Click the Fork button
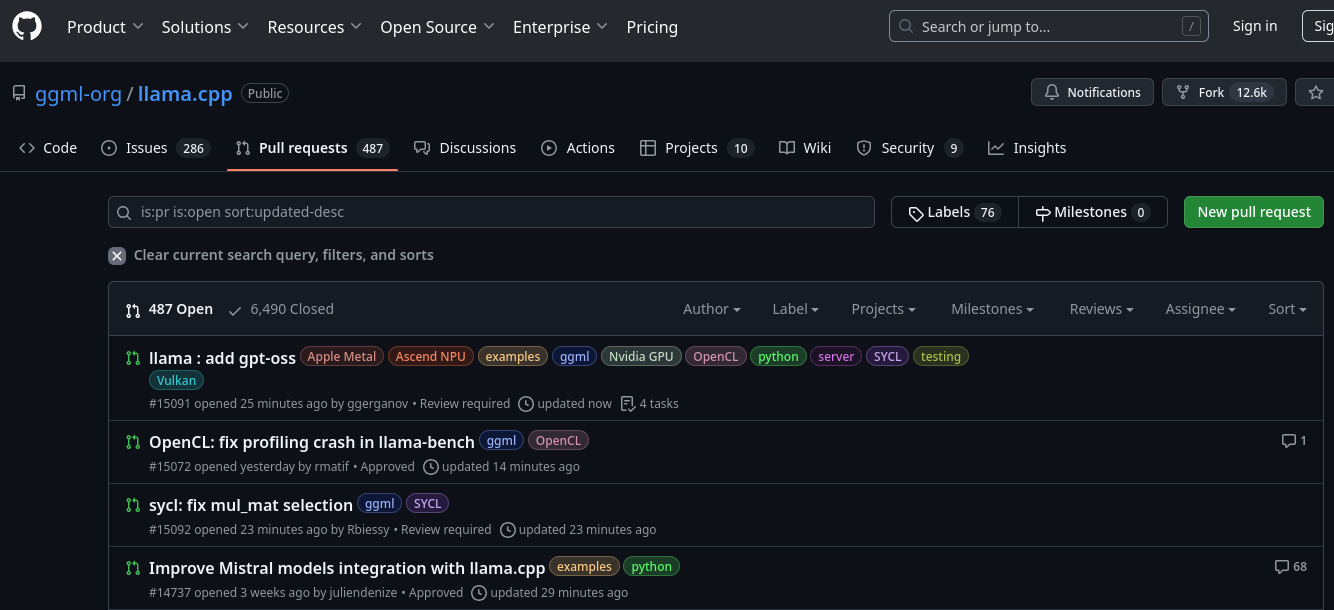 1224,92
